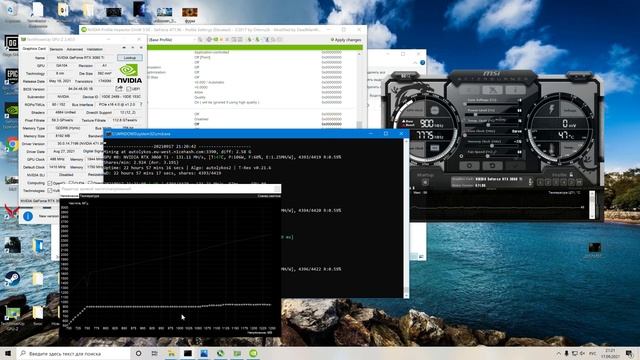The image size is (640, 360).
Task: Open Afterburner information 'i' button
Action: [x=516, y=90]
